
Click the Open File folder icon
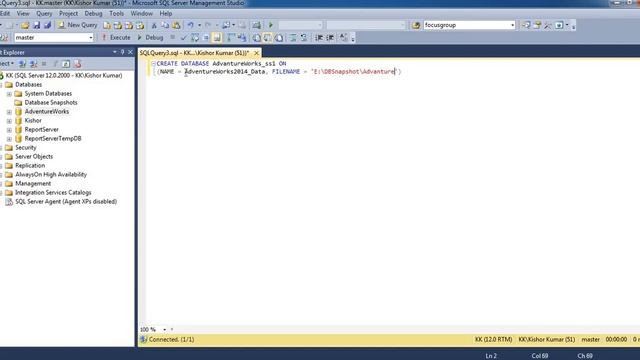click(25, 25)
